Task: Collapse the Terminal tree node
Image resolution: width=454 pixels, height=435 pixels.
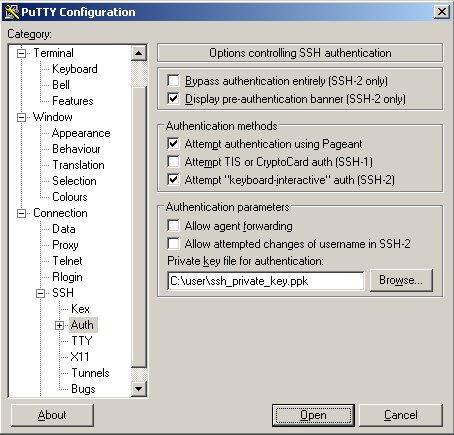Action: pyautogui.click(x=21, y=53)
